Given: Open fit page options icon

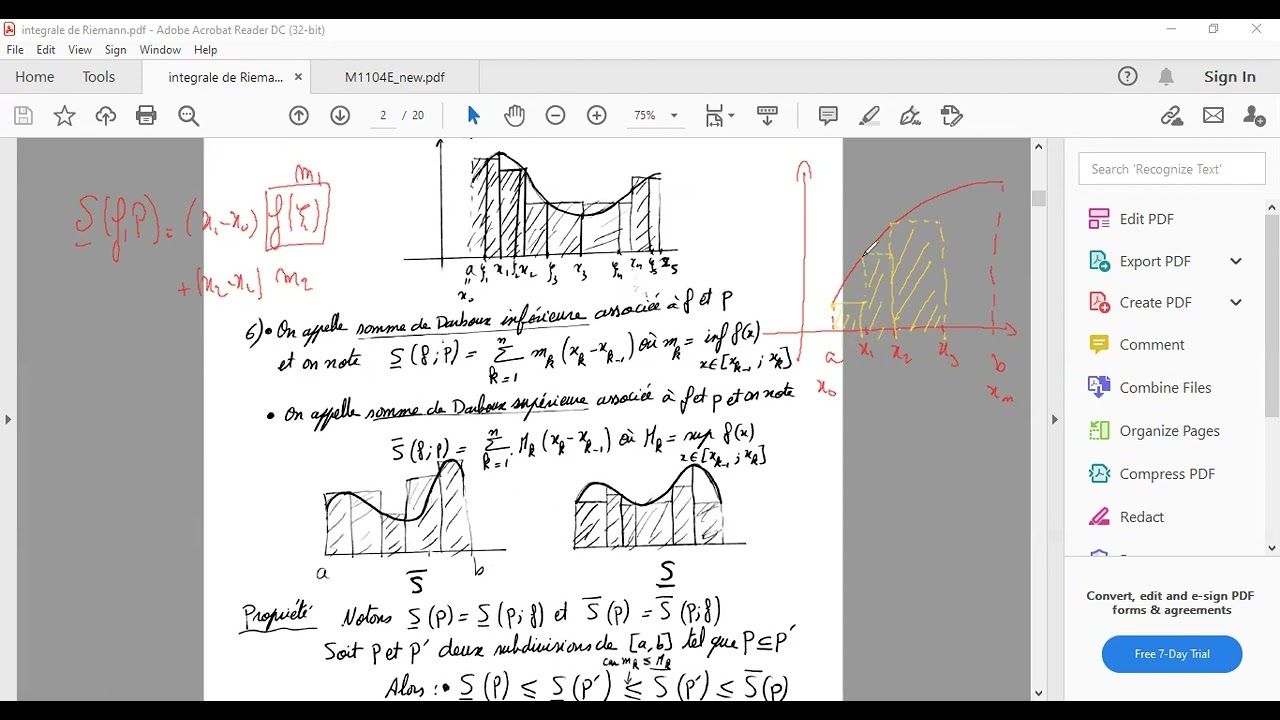Looking at the screenshot, I should coord(719,116).
